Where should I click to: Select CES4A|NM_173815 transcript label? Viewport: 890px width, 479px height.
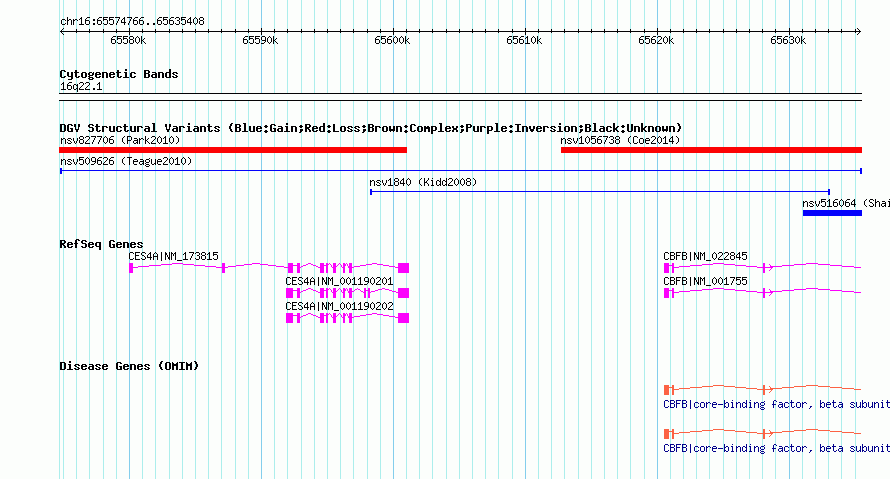pyautogui.click(x=173, y=257)
